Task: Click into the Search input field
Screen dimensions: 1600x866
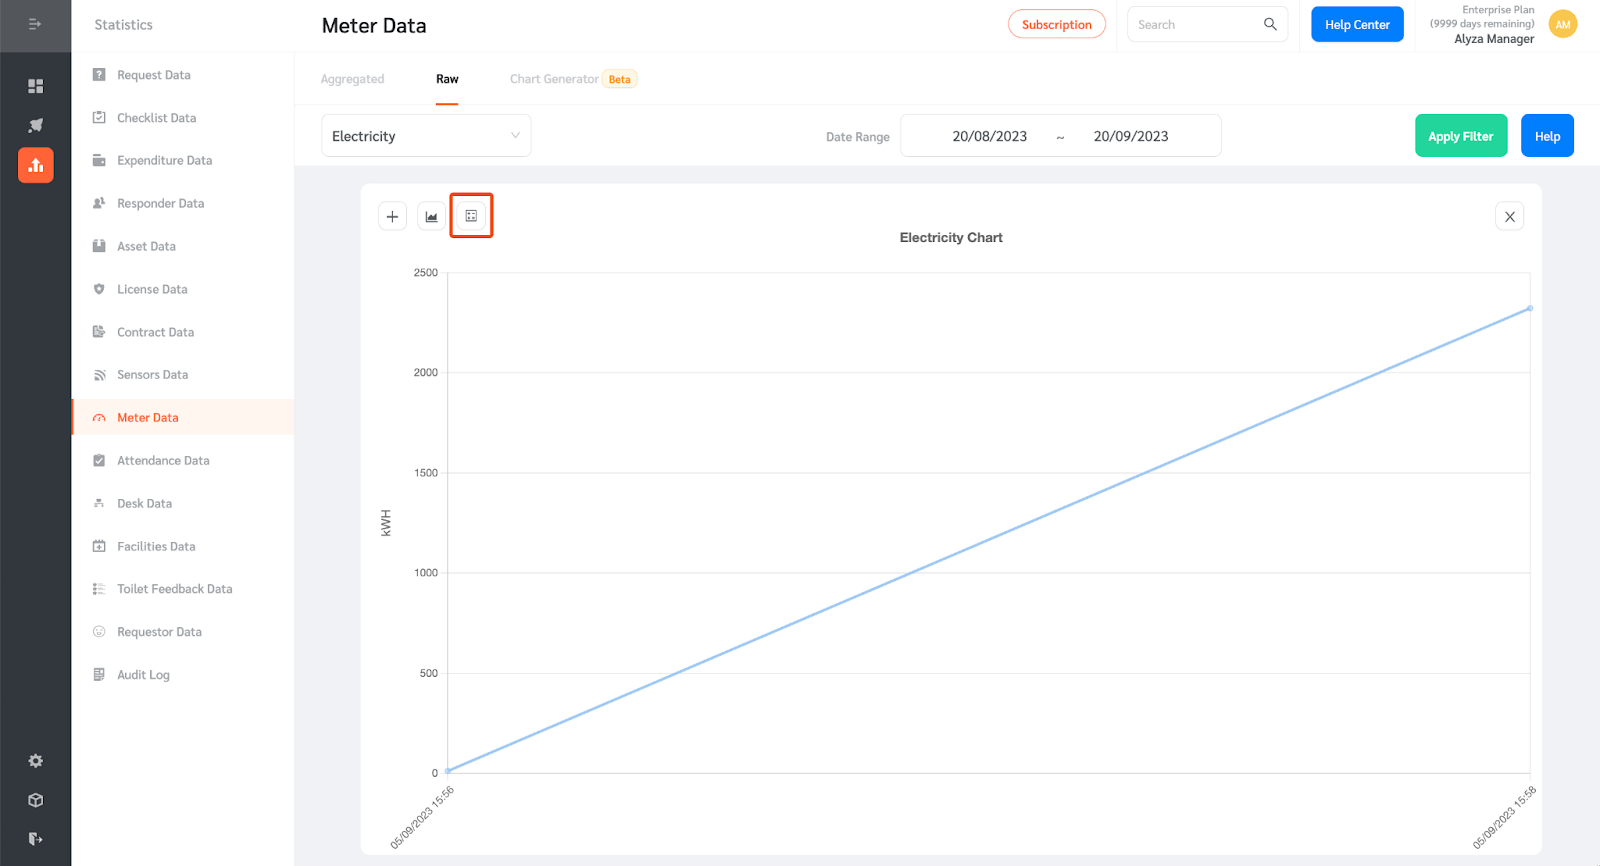Action: [x=1195, y=24]
